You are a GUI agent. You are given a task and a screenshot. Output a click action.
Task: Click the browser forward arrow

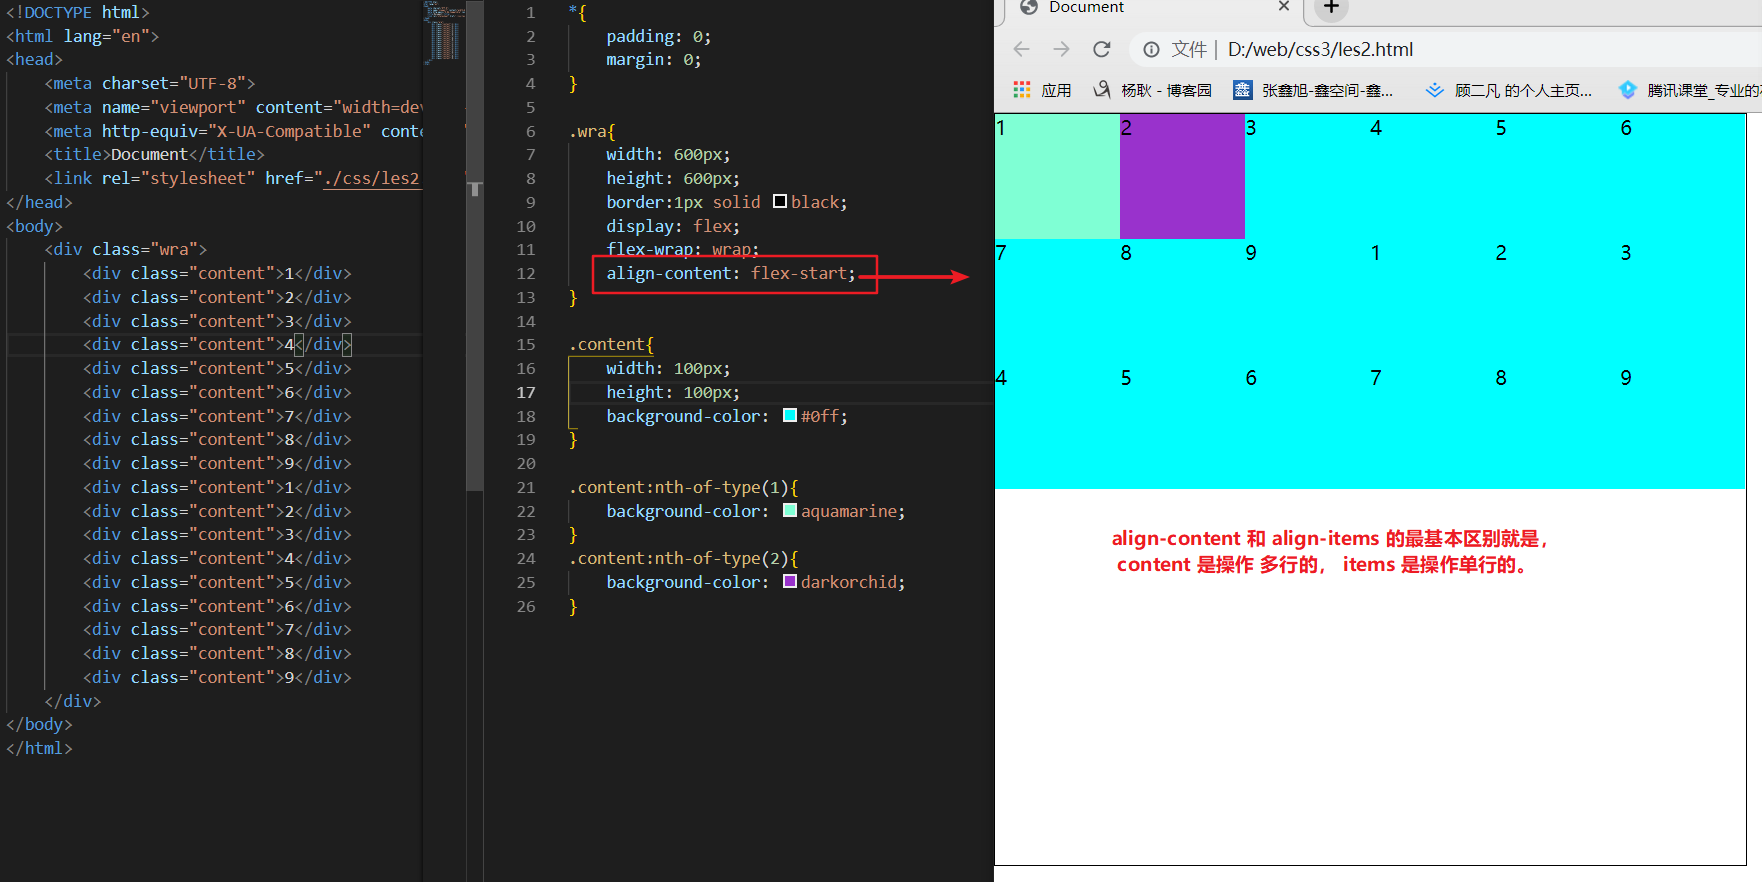1061,49
